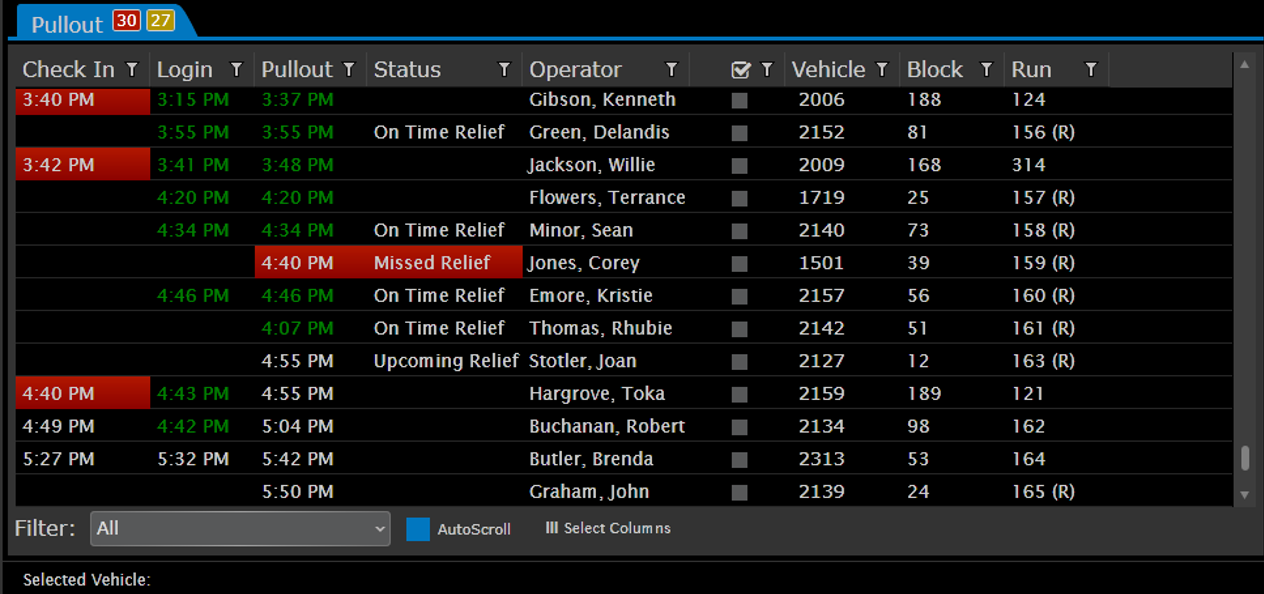Toggle the AutoScroll blue checkbox
The image size is (1264, 594).
418,529
